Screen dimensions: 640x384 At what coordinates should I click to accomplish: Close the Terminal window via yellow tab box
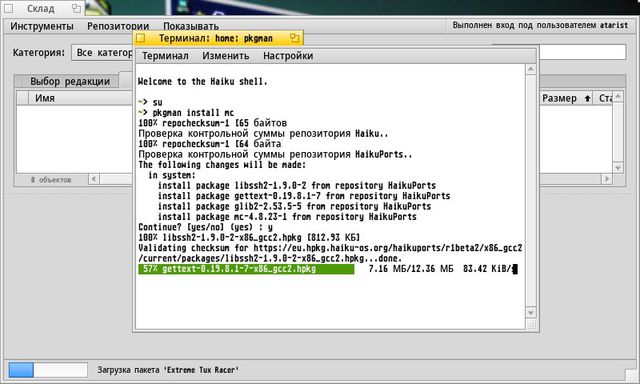(x=141, y=38)
